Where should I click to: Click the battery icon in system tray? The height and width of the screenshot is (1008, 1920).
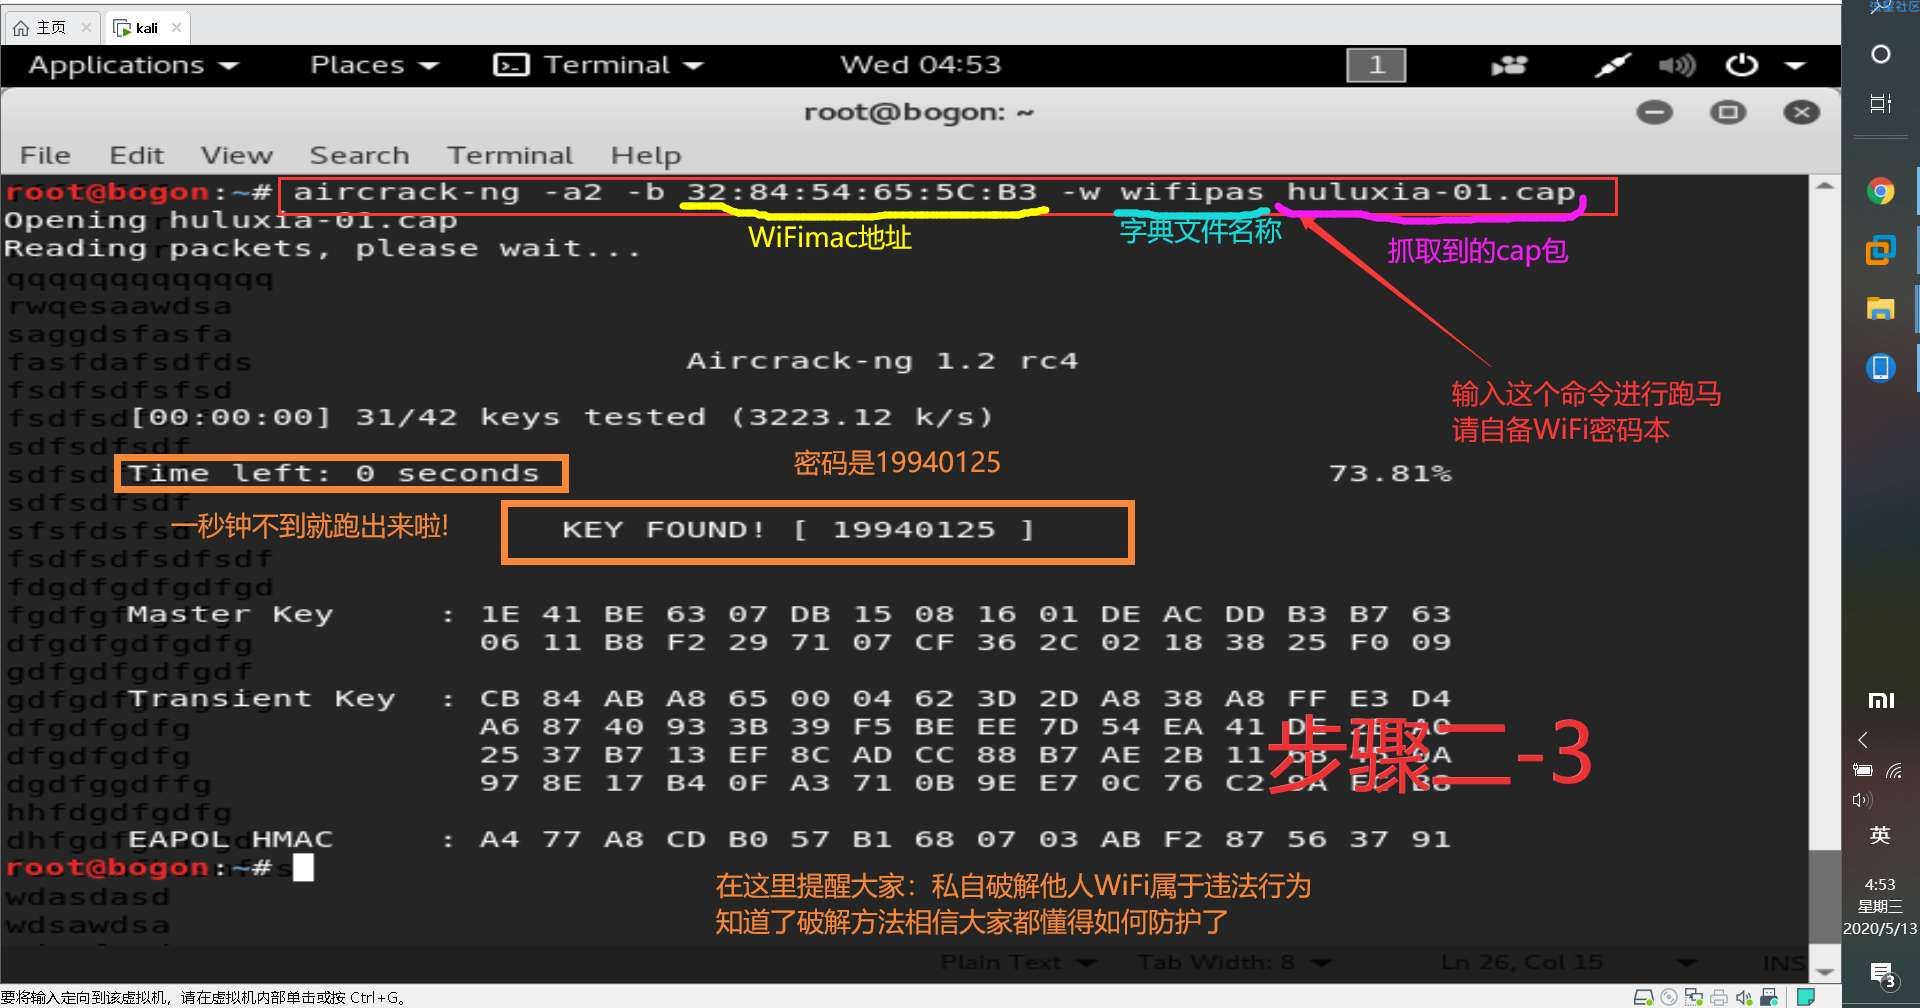(1863, 770)
